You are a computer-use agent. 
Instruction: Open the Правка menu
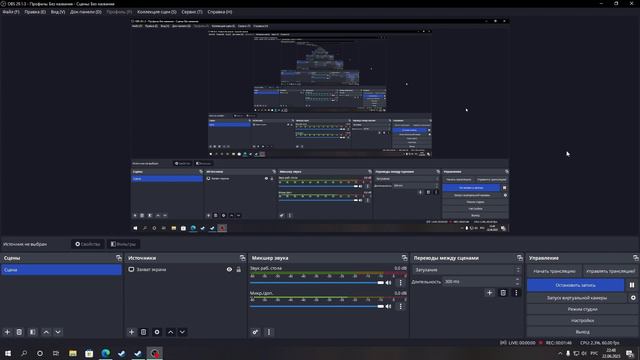[35, 12]
